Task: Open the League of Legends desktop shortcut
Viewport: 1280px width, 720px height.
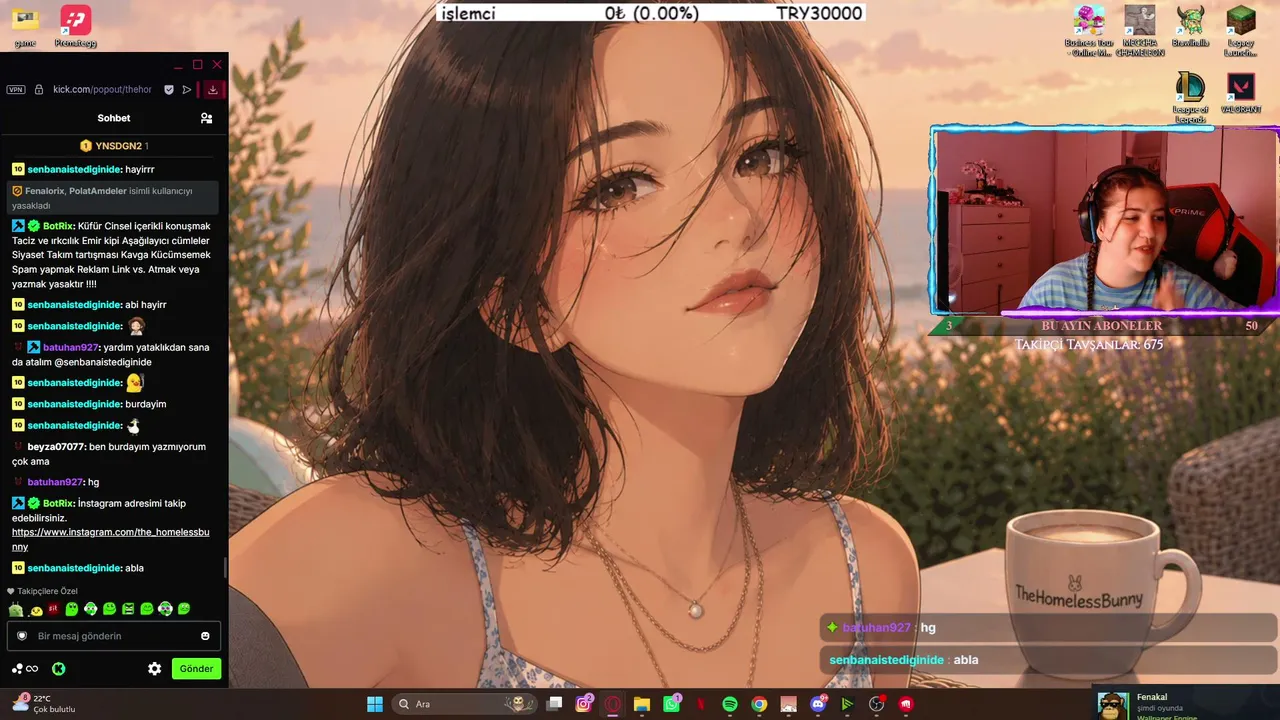Action: click(1190, 99)
